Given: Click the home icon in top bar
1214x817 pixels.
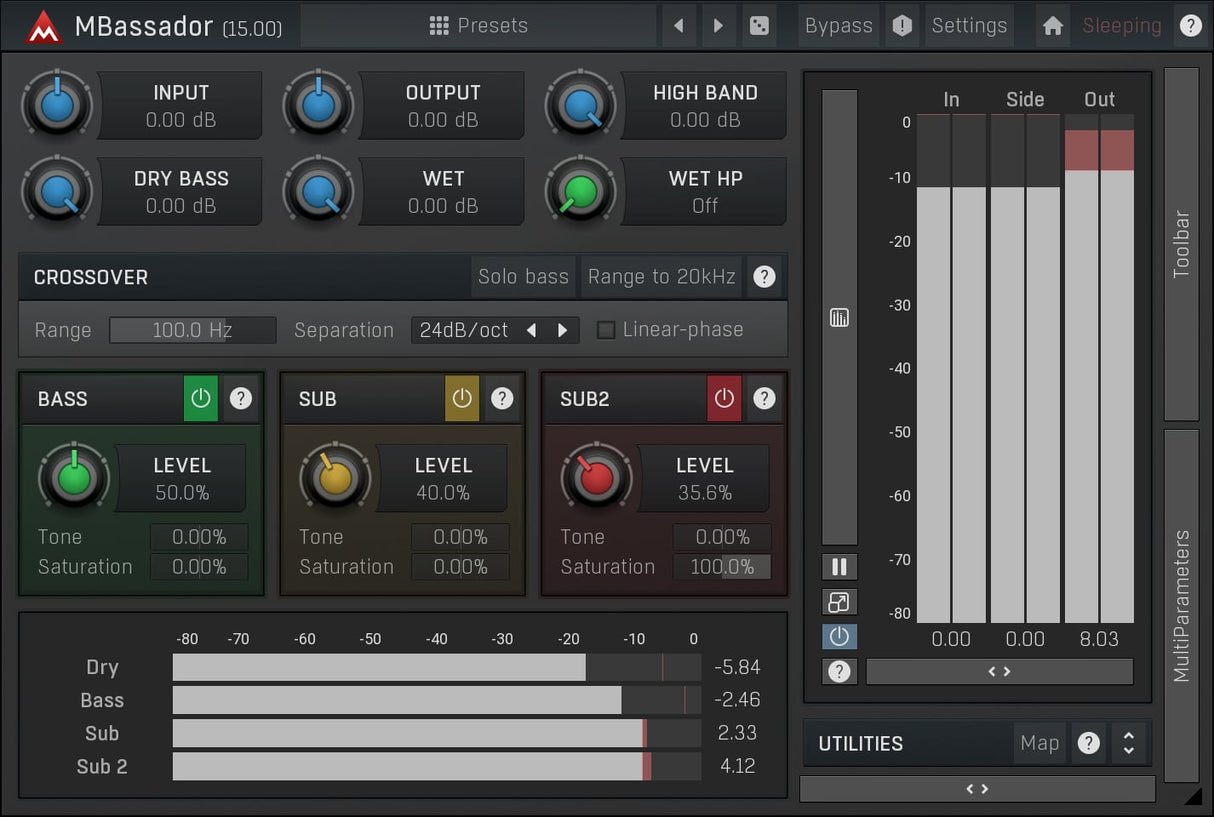Looking at the screenshot, I should pos(1052,26).
